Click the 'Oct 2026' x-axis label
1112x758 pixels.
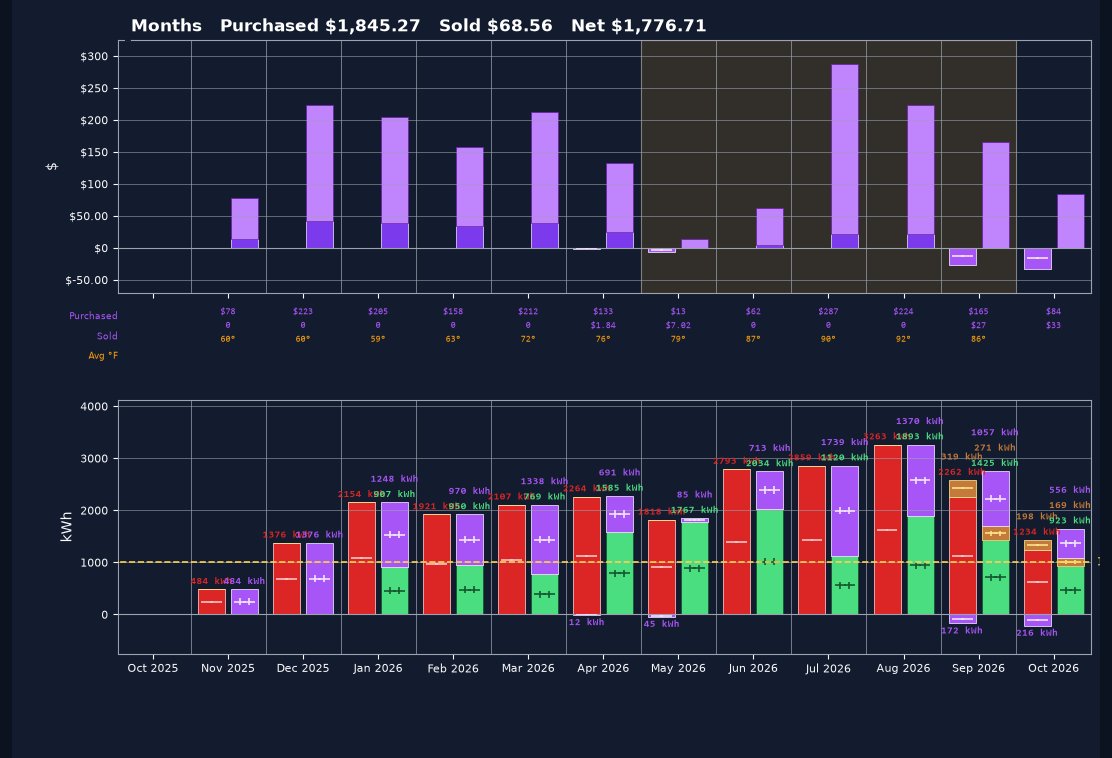pos(1053,668)
